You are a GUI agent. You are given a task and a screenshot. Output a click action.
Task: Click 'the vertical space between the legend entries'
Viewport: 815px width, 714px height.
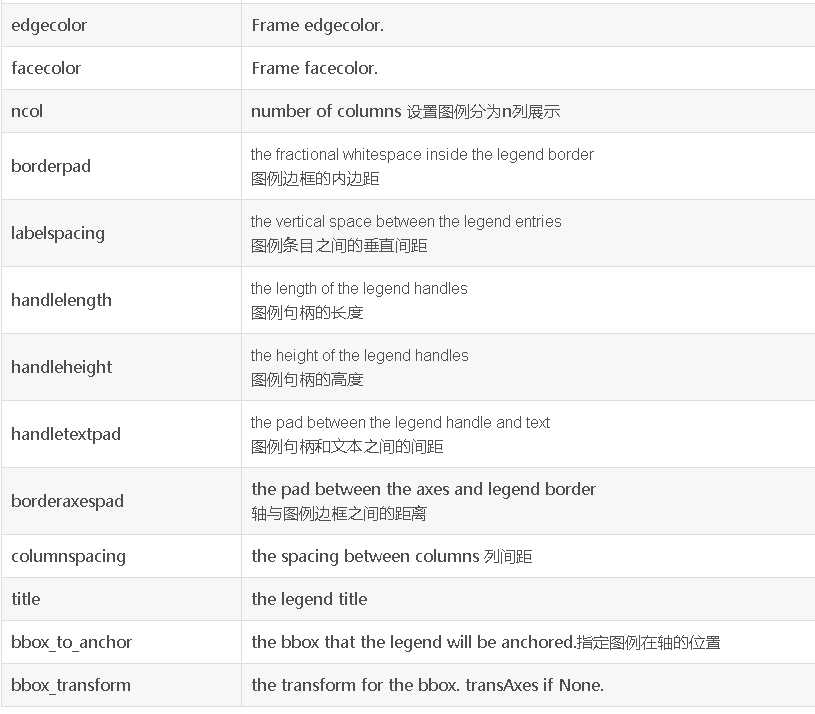point(406,221)
